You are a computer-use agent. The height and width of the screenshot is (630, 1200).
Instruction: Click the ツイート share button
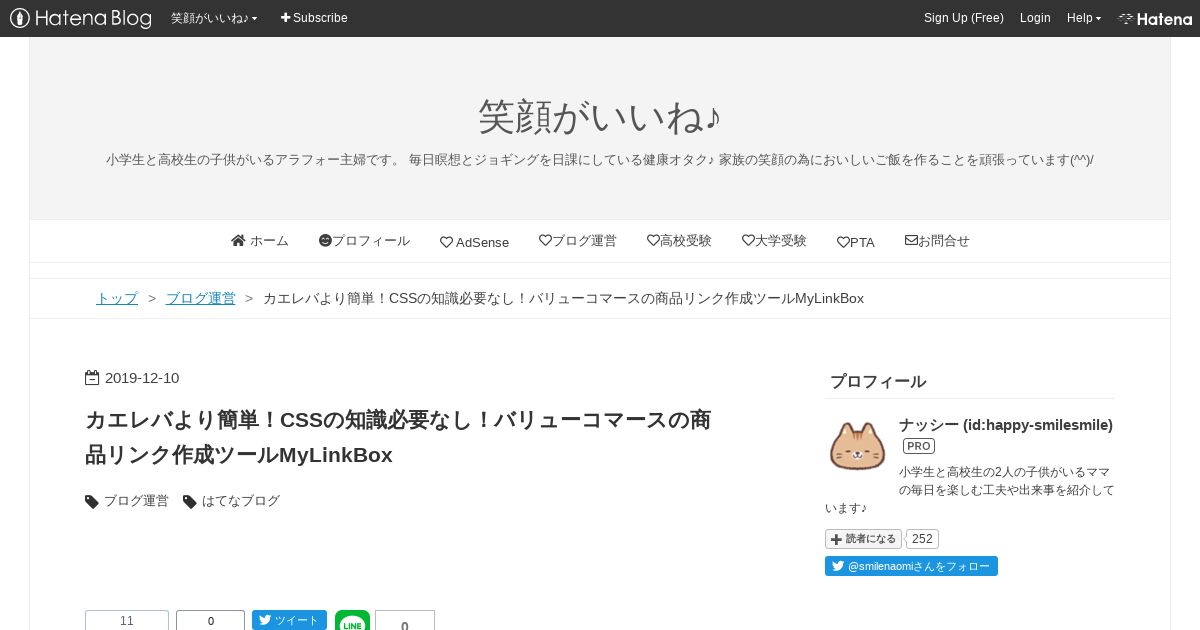(x=289, y=620)
